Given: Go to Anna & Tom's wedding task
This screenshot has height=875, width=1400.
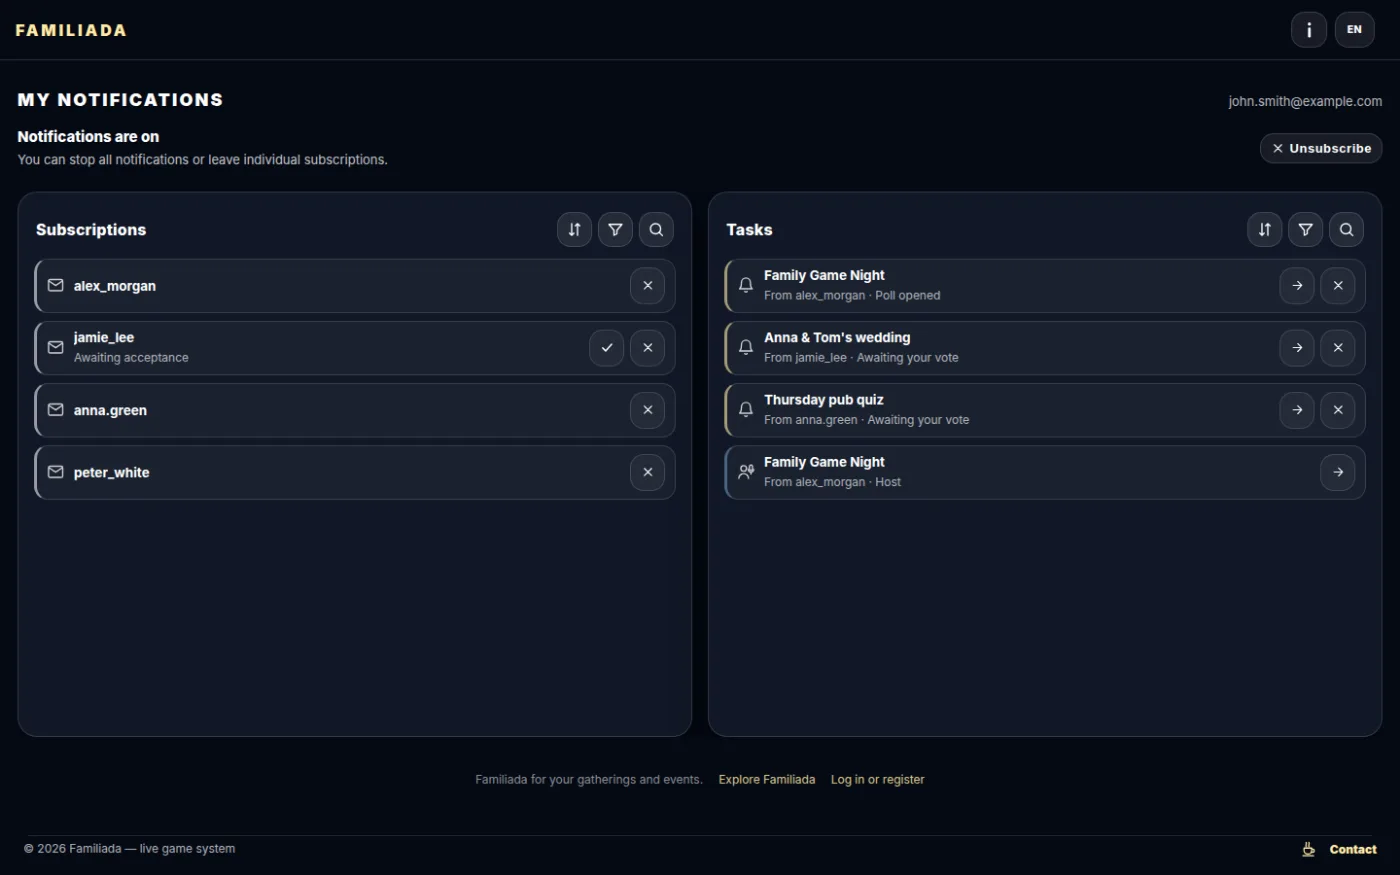Looking at the screenshot, I should tap(1297, 348).
